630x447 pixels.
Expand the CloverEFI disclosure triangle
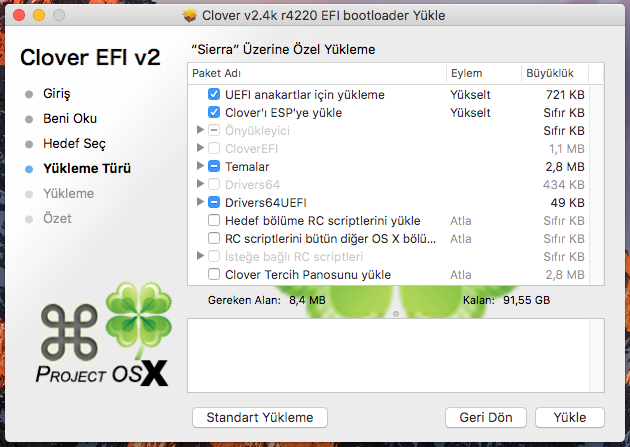(x=200, y=148)
